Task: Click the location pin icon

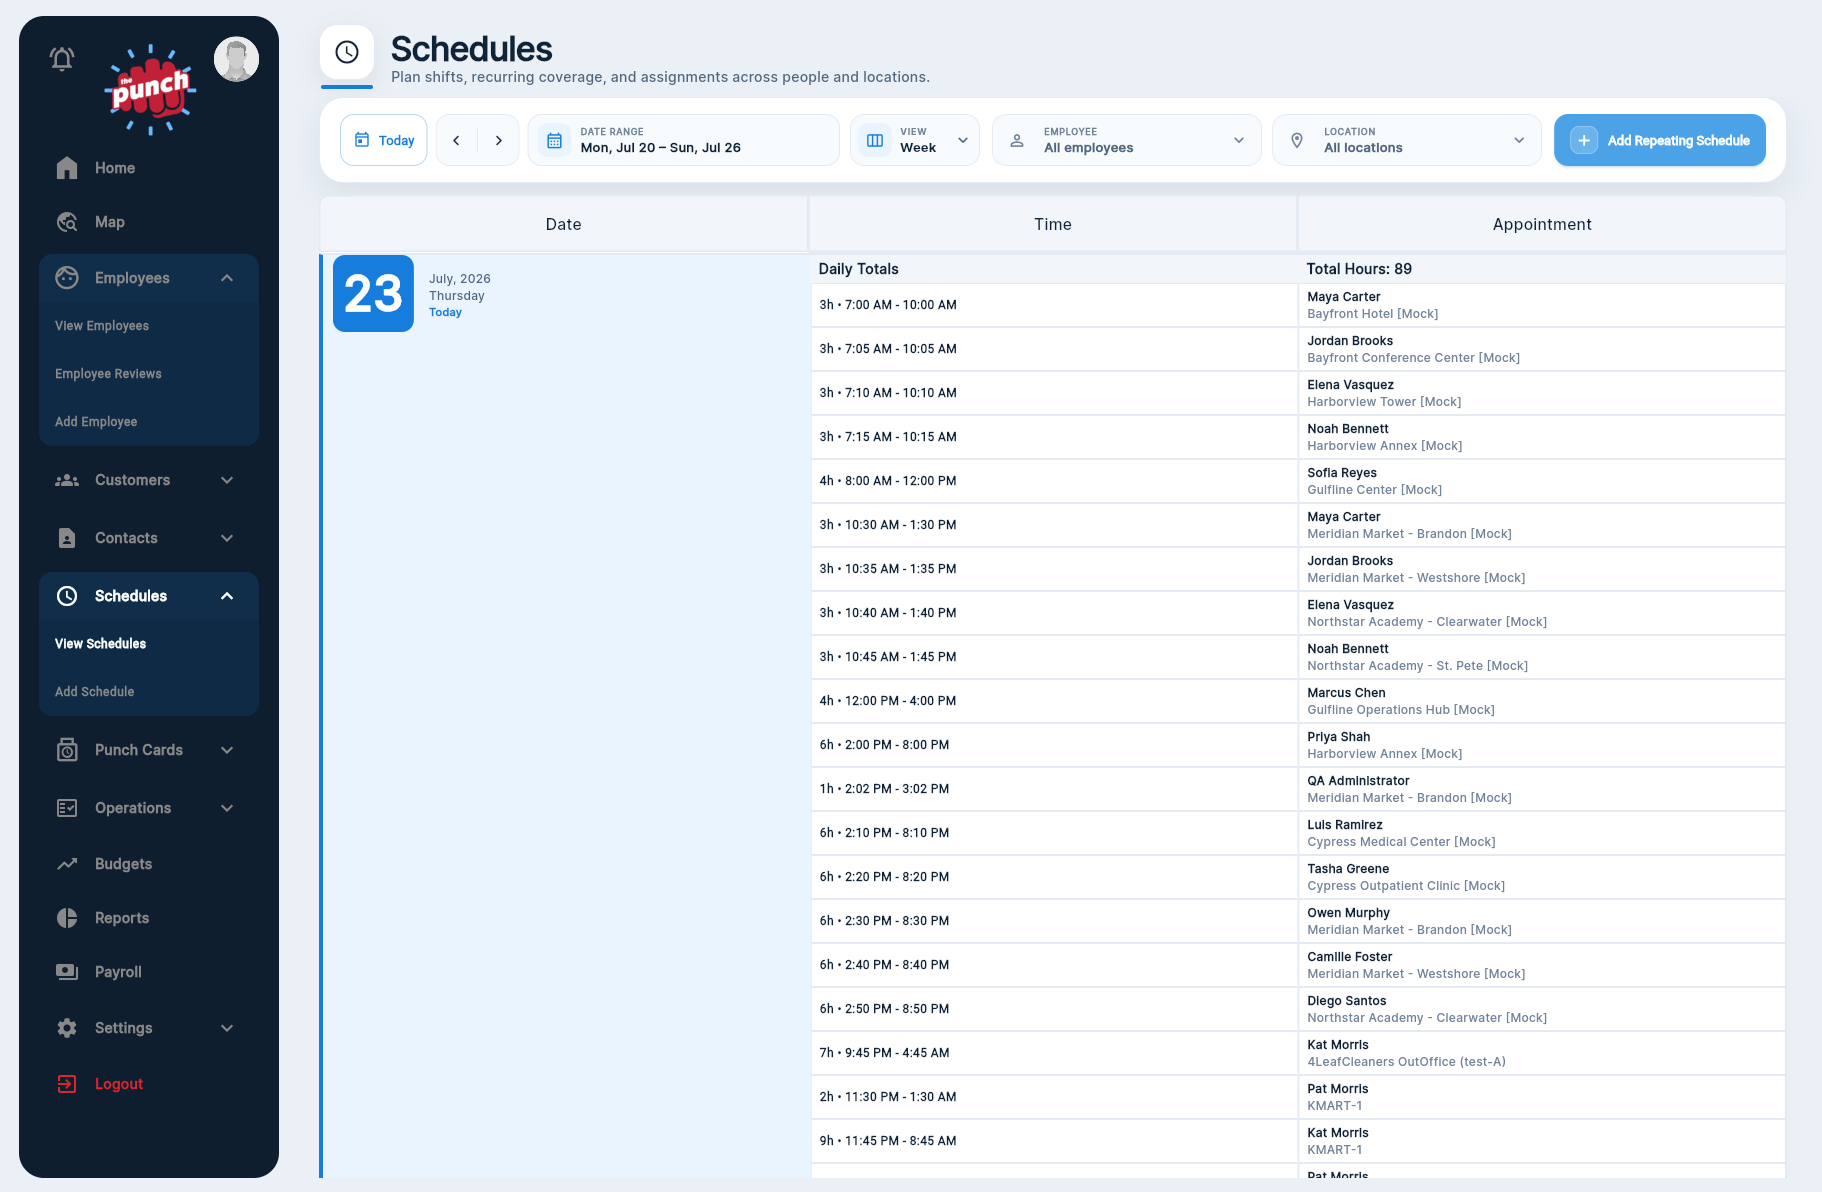Action: pyautogui.click(x=1297, y=140)
